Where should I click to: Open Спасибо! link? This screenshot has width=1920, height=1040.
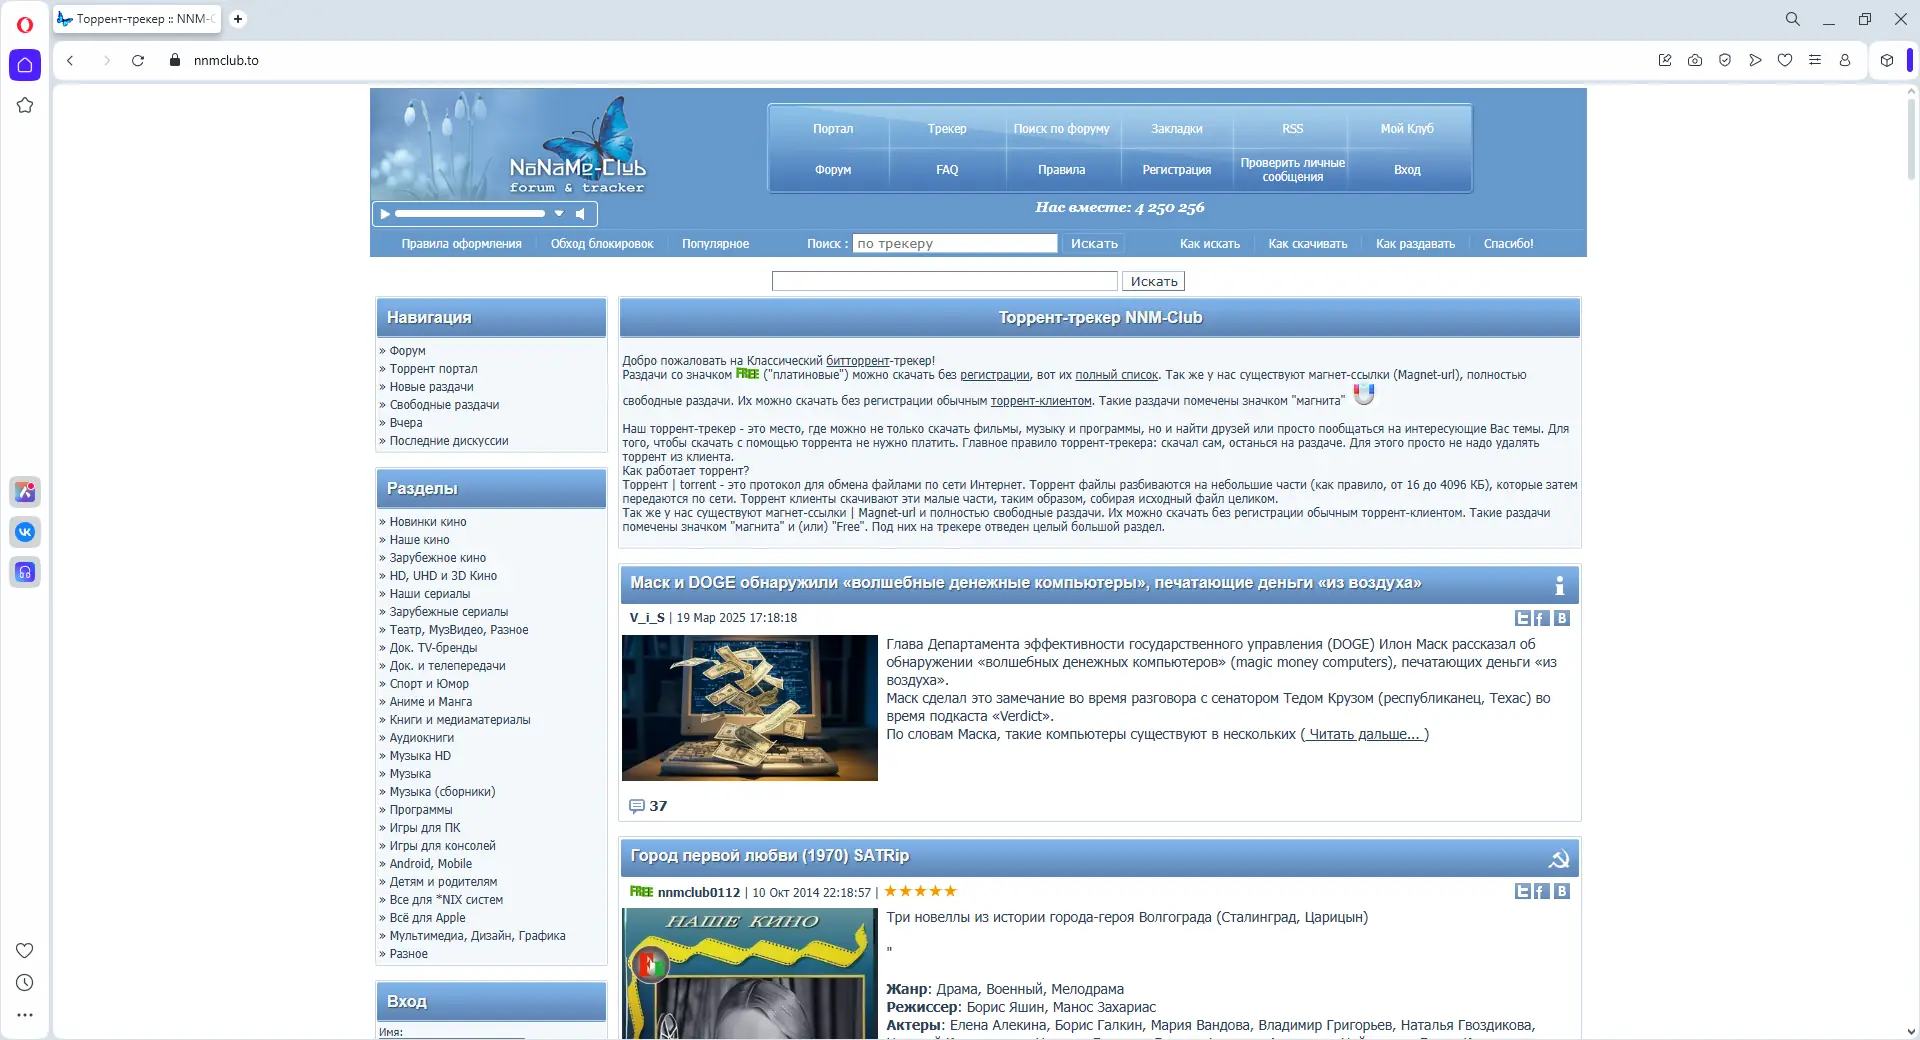click(1508, 244)
